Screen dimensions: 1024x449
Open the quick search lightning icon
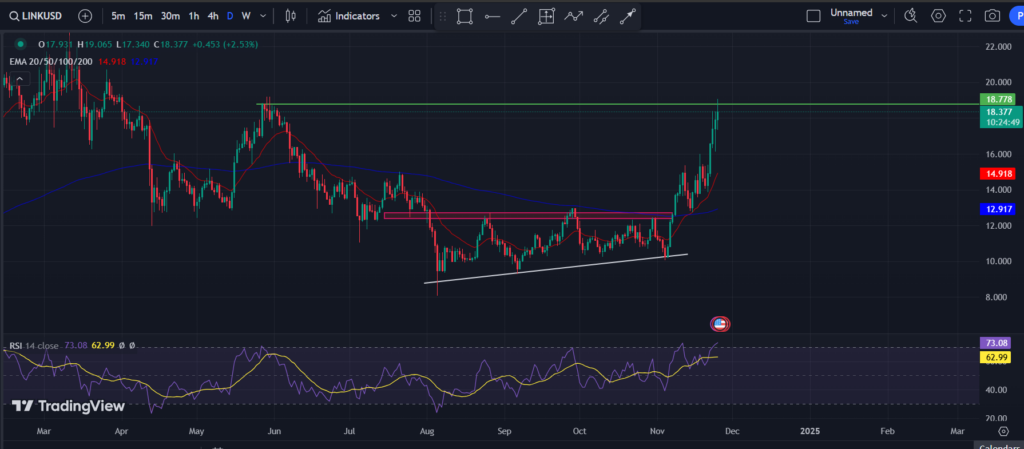pos(910,16)
